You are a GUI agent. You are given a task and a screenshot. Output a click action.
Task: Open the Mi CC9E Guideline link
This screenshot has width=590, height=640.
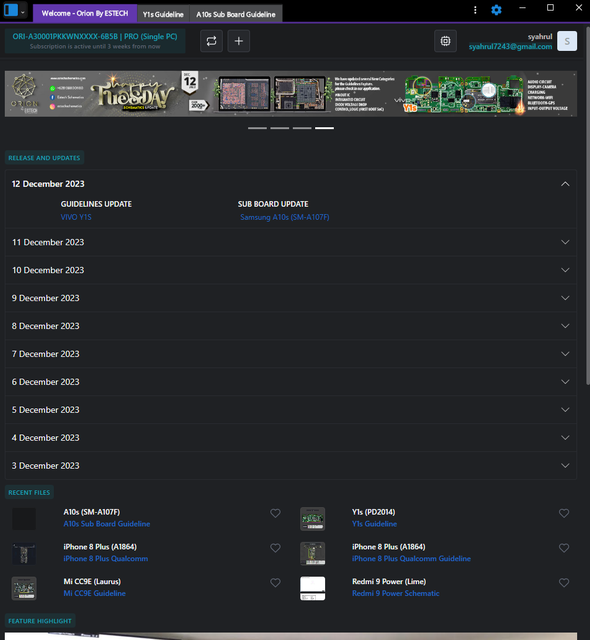coord(94,593)
